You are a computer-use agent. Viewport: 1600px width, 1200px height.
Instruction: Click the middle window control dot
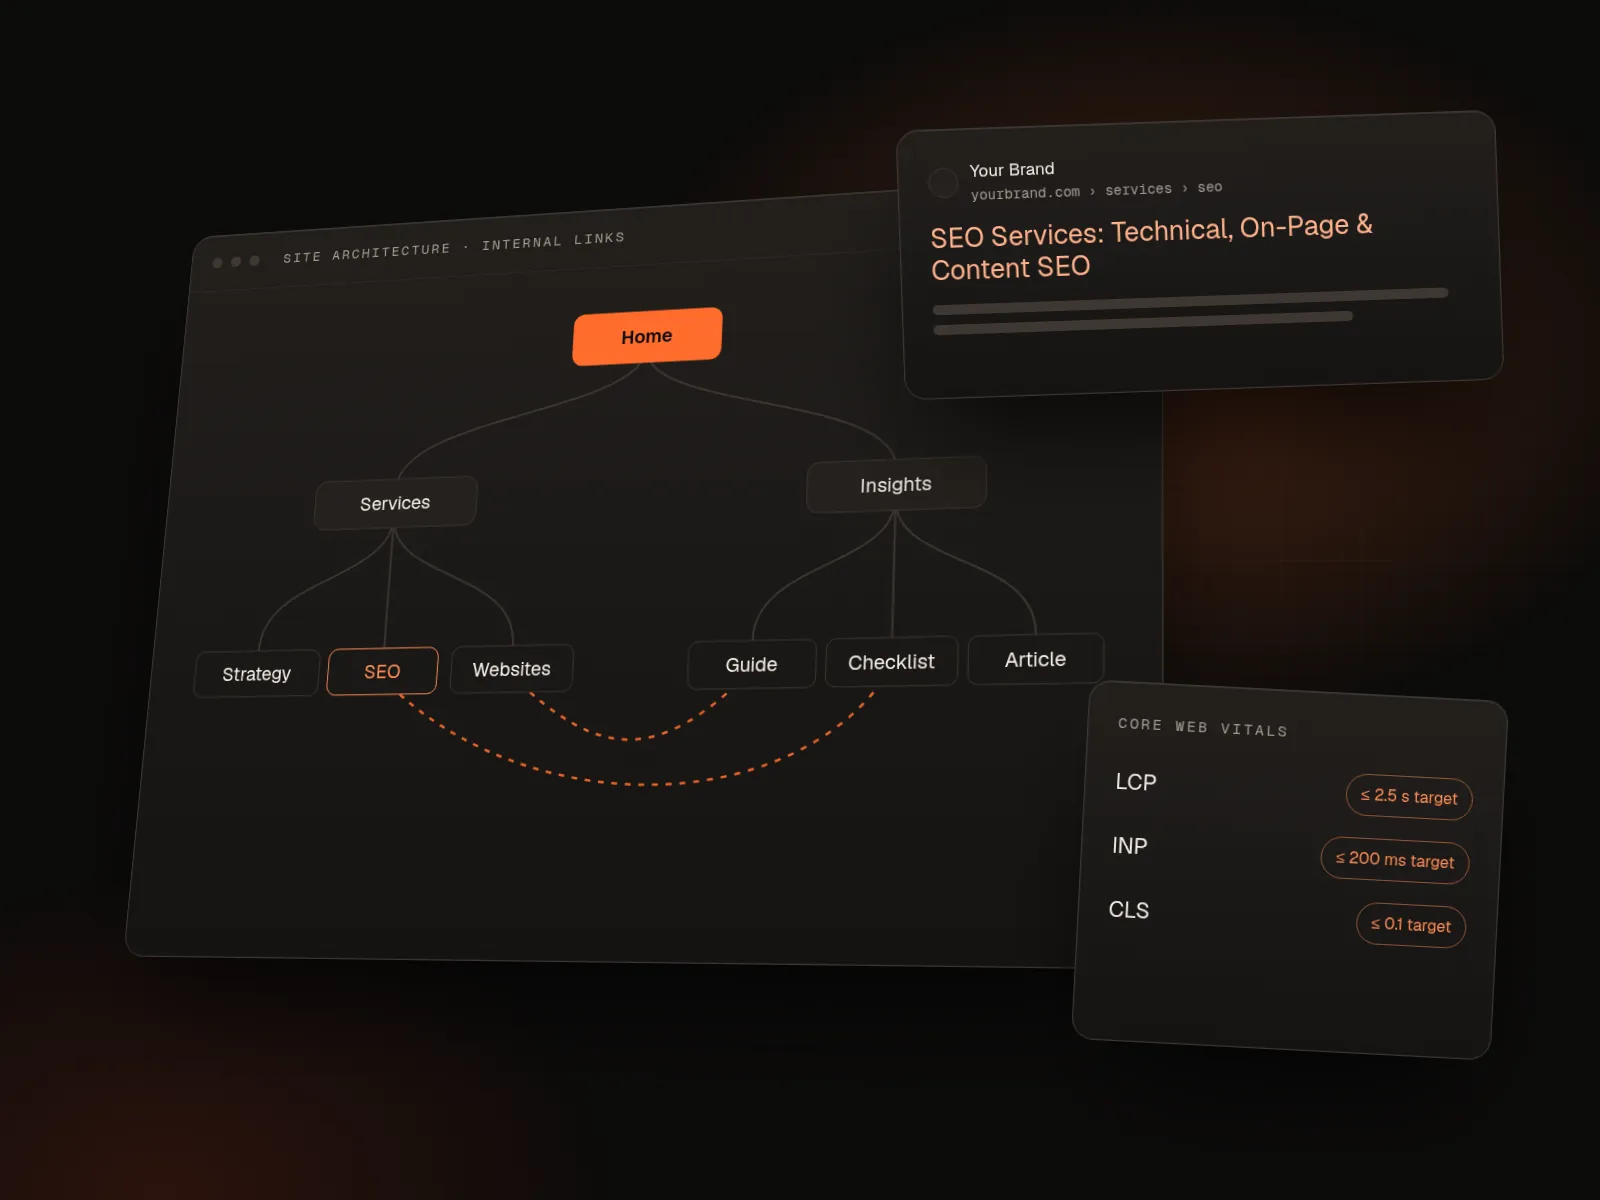tap(236, 262)
